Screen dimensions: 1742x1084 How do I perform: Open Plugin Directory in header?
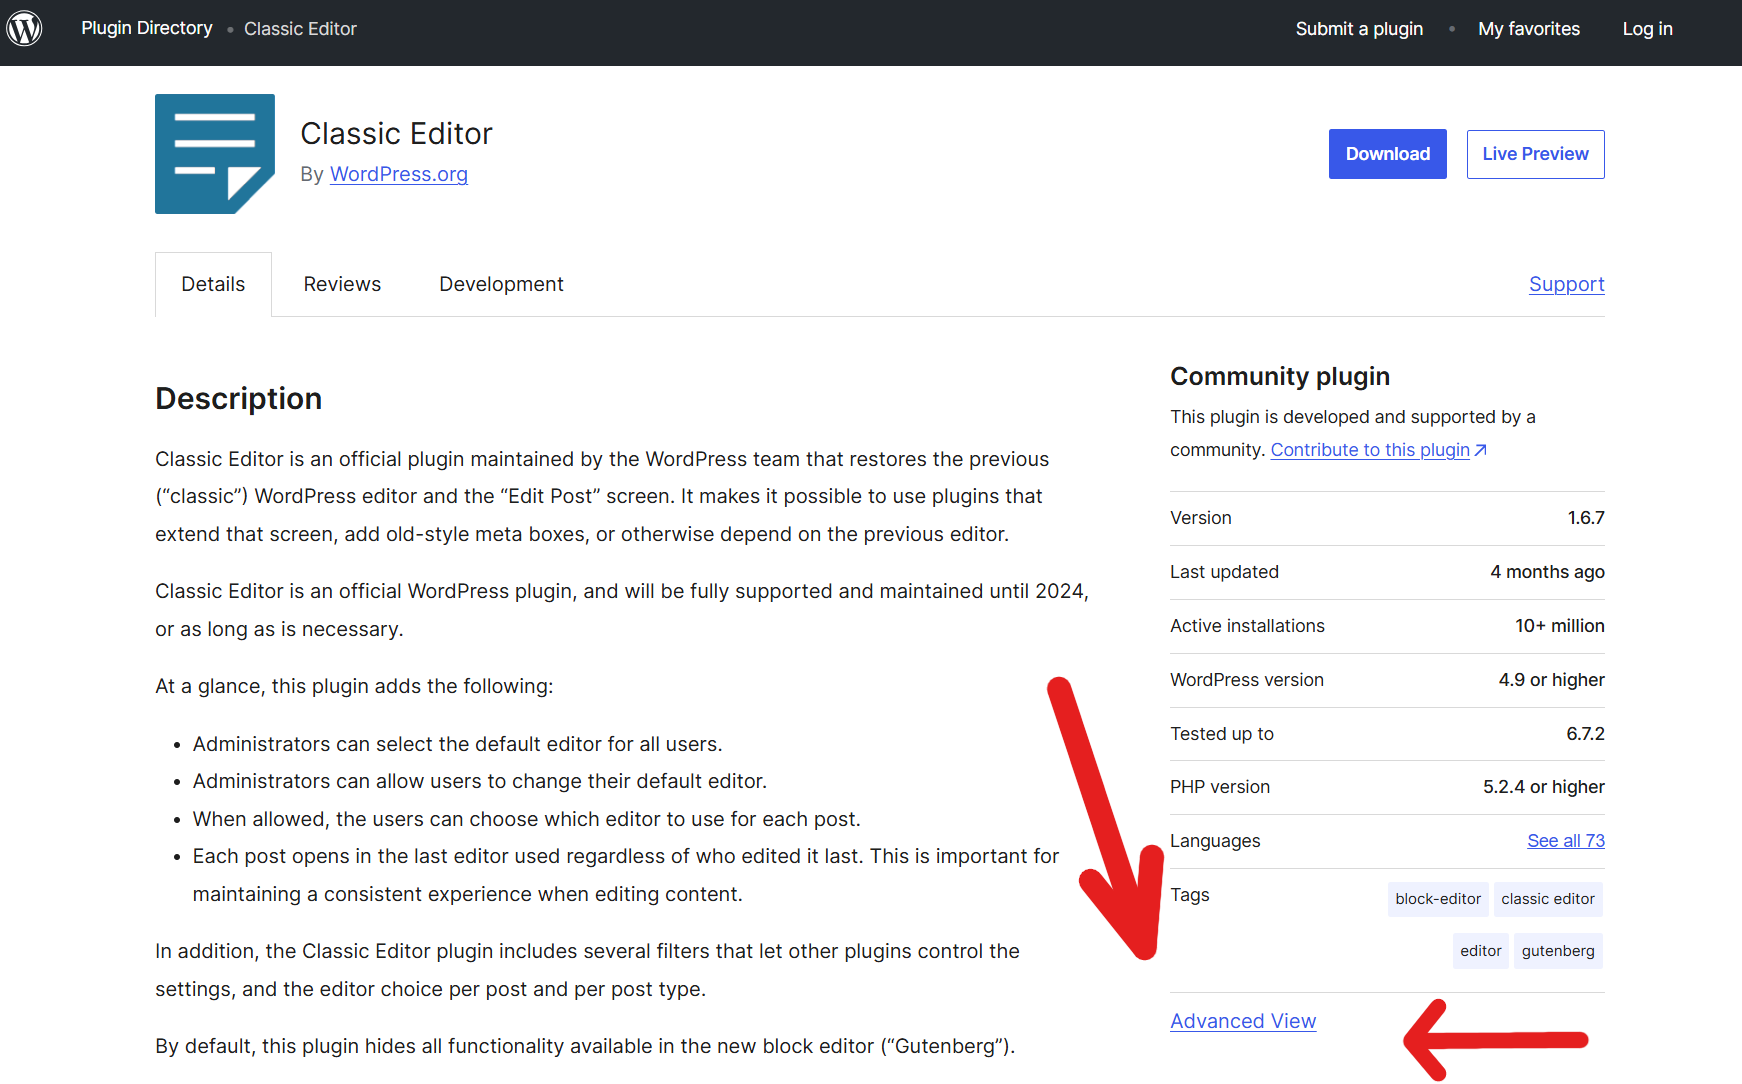[x=147, y=28]
